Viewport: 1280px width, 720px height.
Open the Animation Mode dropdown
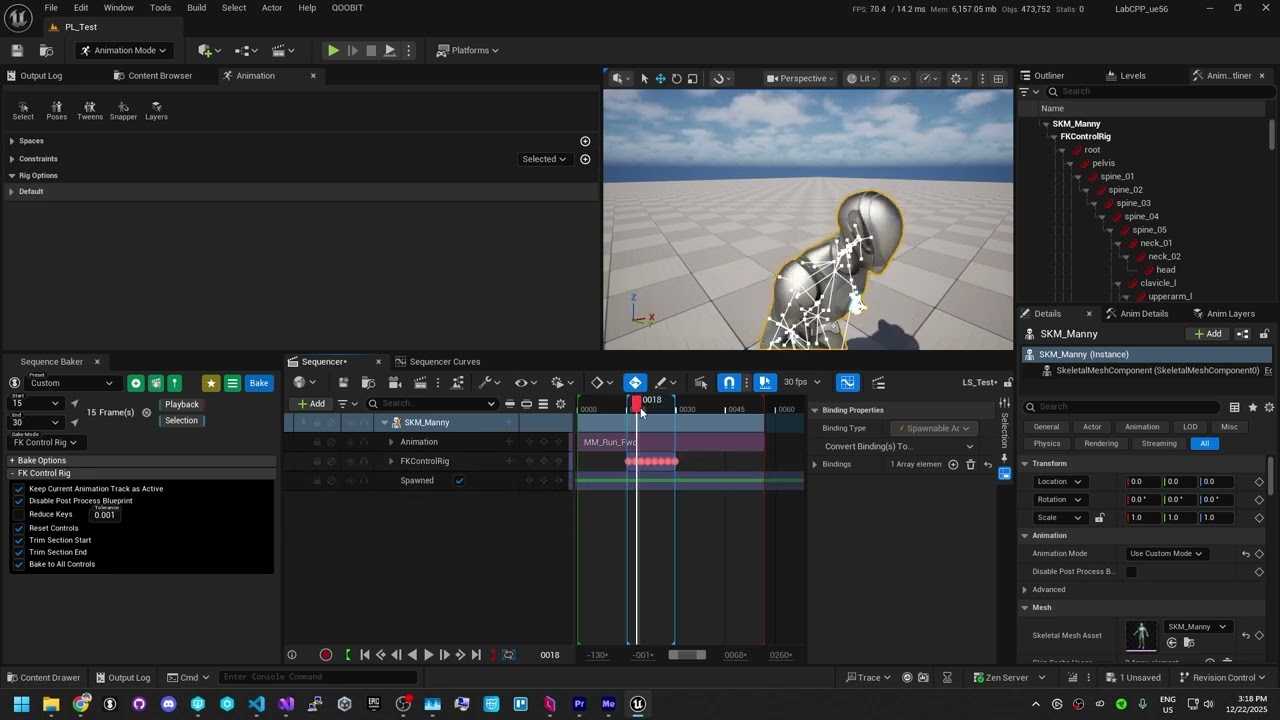click(123, 50)
